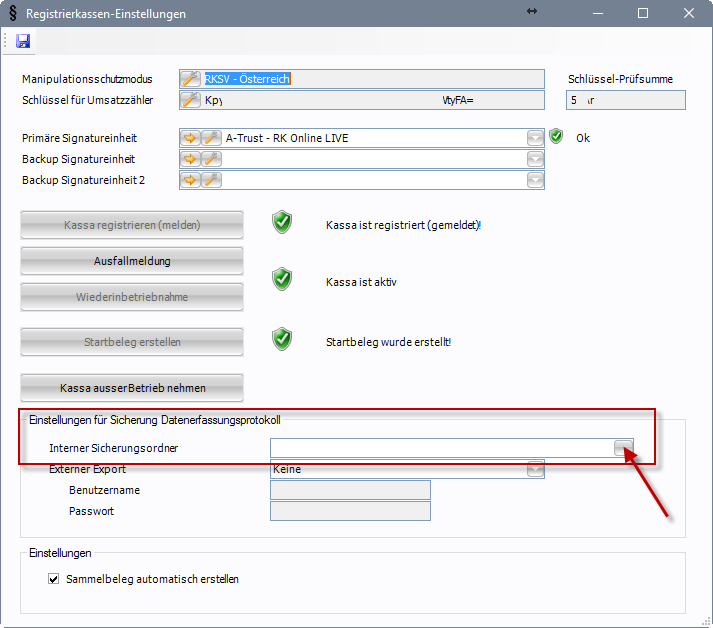Click the Interner Sicherungsordner text field
The height and width of the screenshot is (628, 713).
[x=440, y=448]
